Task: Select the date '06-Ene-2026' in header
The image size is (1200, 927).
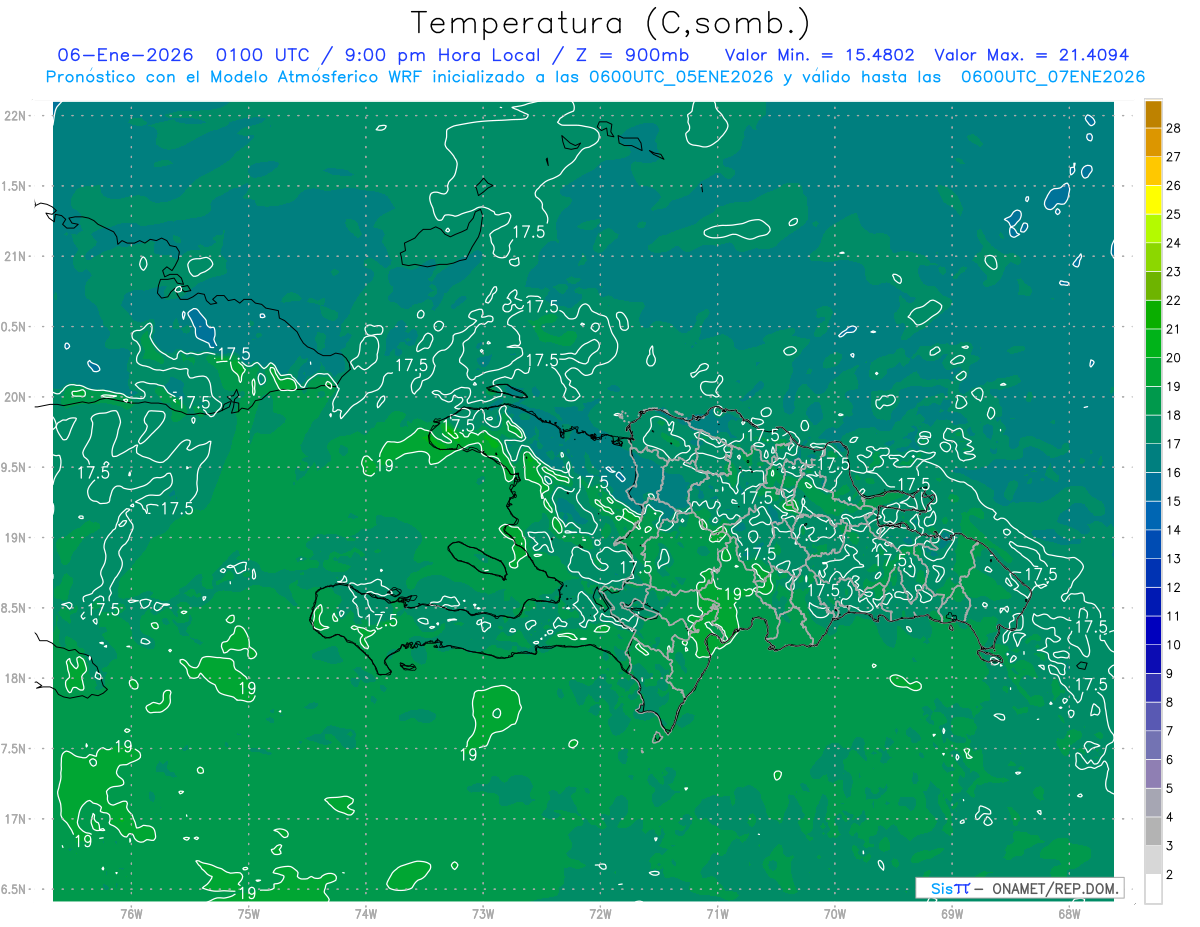Action: [x=125, y=55]
